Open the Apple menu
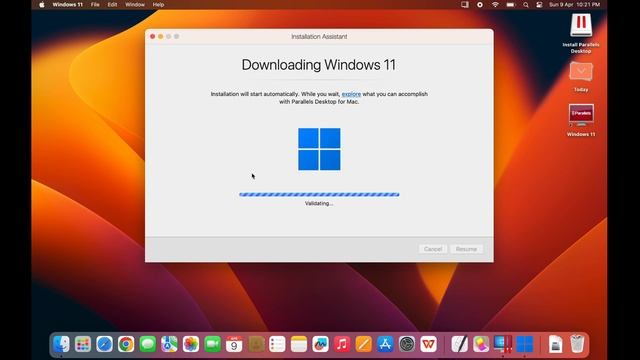Image resolution: width=640 pixels, height=360 pixels. point(42,5)
